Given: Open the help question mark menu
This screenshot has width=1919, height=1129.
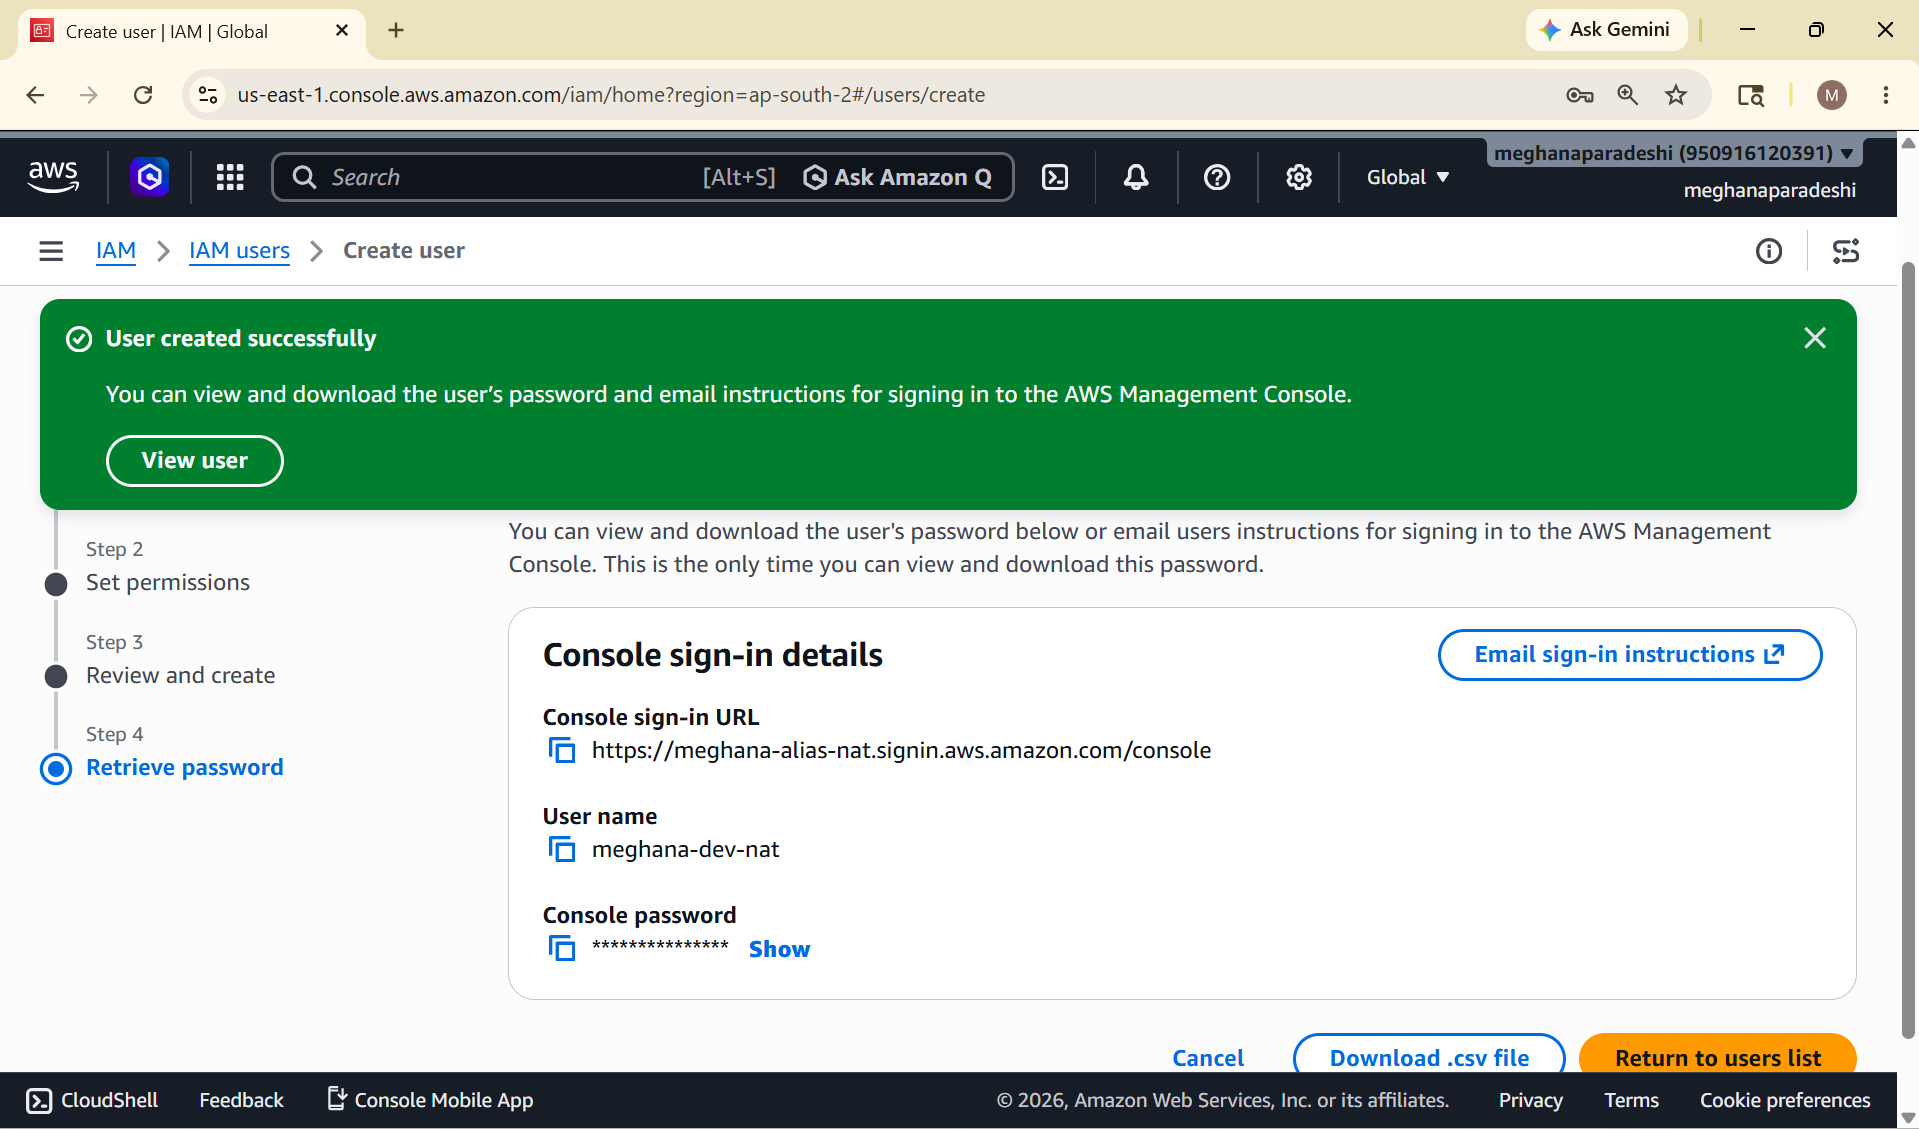Looking at the screenshot, I should pos(1217,177).
